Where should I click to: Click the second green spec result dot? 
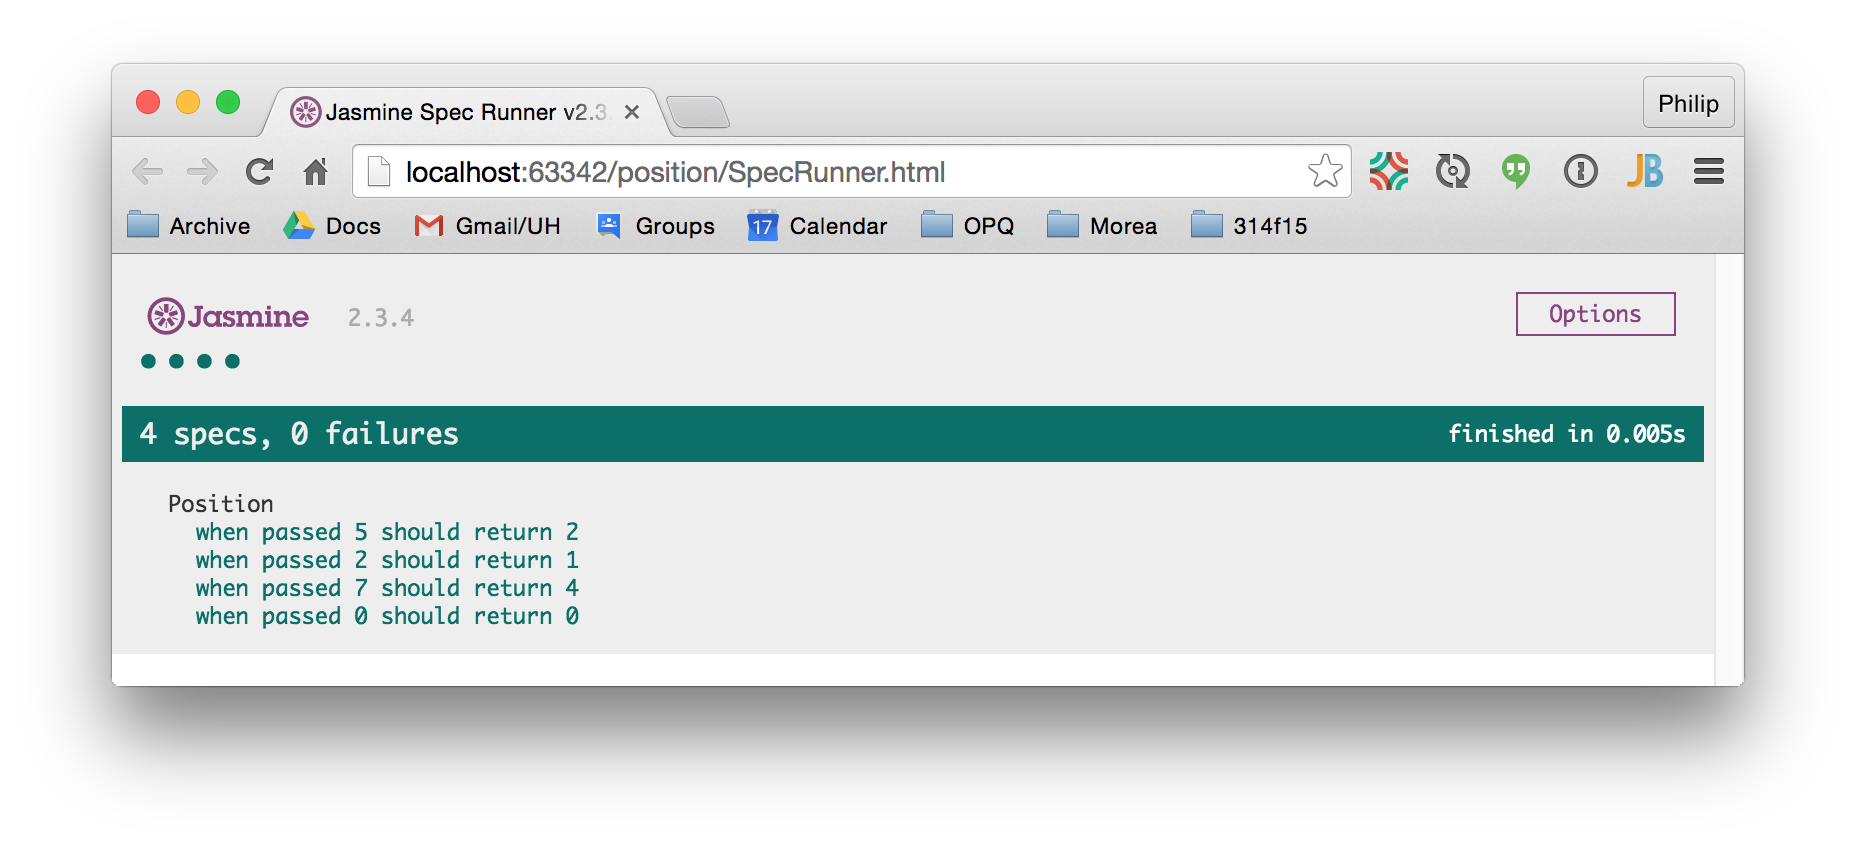pos(176,361)
